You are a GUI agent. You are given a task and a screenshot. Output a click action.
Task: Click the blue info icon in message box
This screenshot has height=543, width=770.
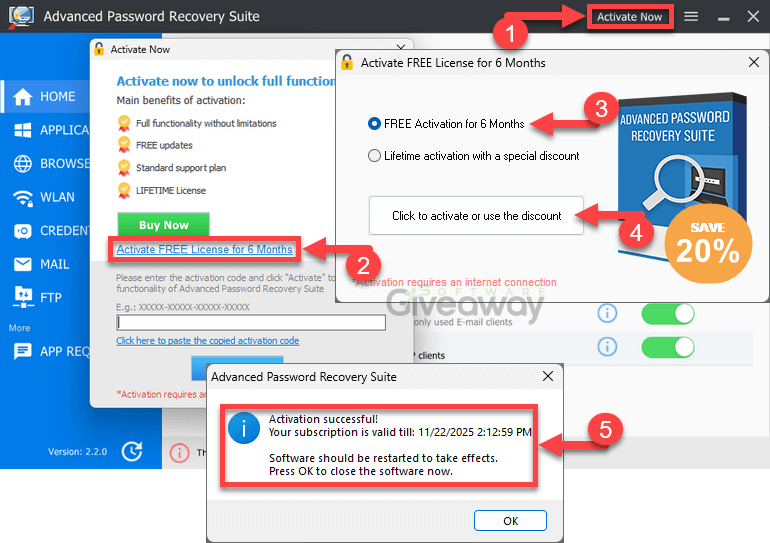coord(244,428)
